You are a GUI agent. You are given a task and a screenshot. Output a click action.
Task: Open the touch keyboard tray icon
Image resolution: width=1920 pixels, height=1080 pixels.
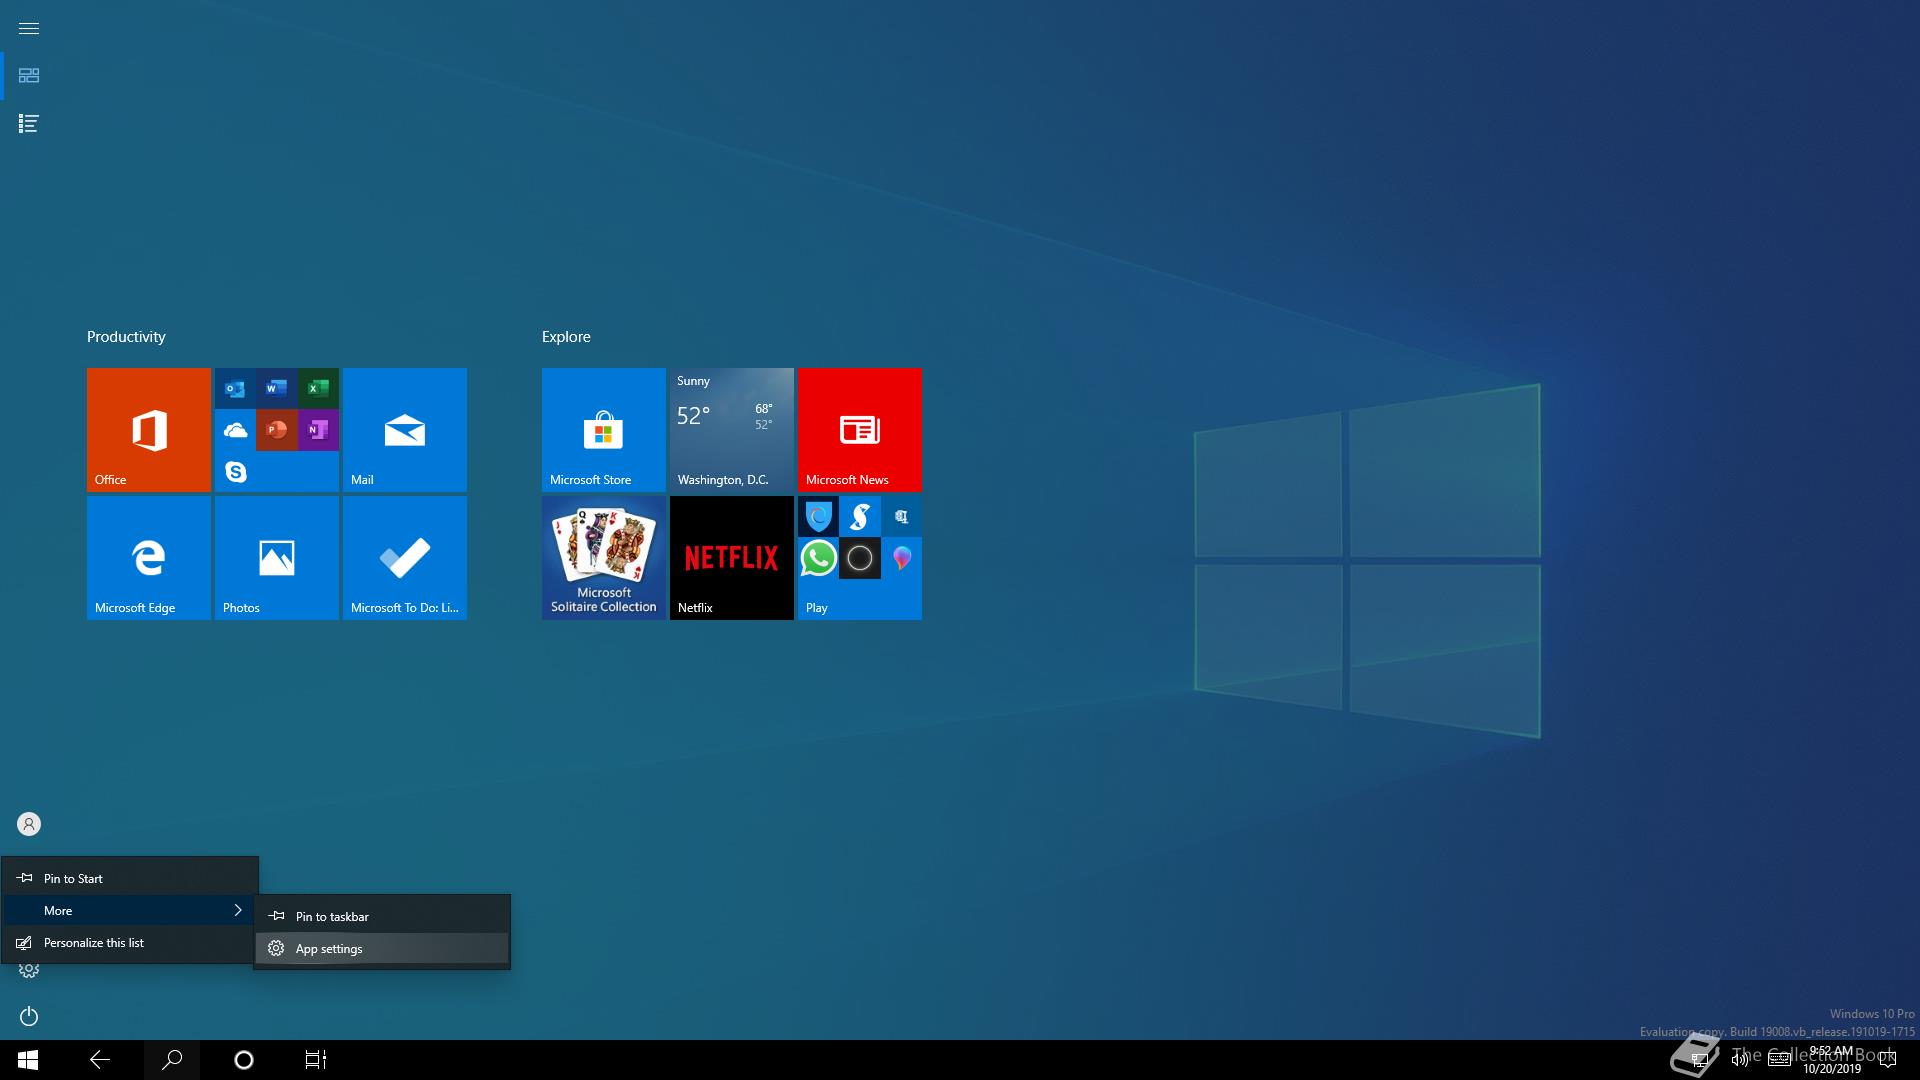(x=1779, y=1060)
